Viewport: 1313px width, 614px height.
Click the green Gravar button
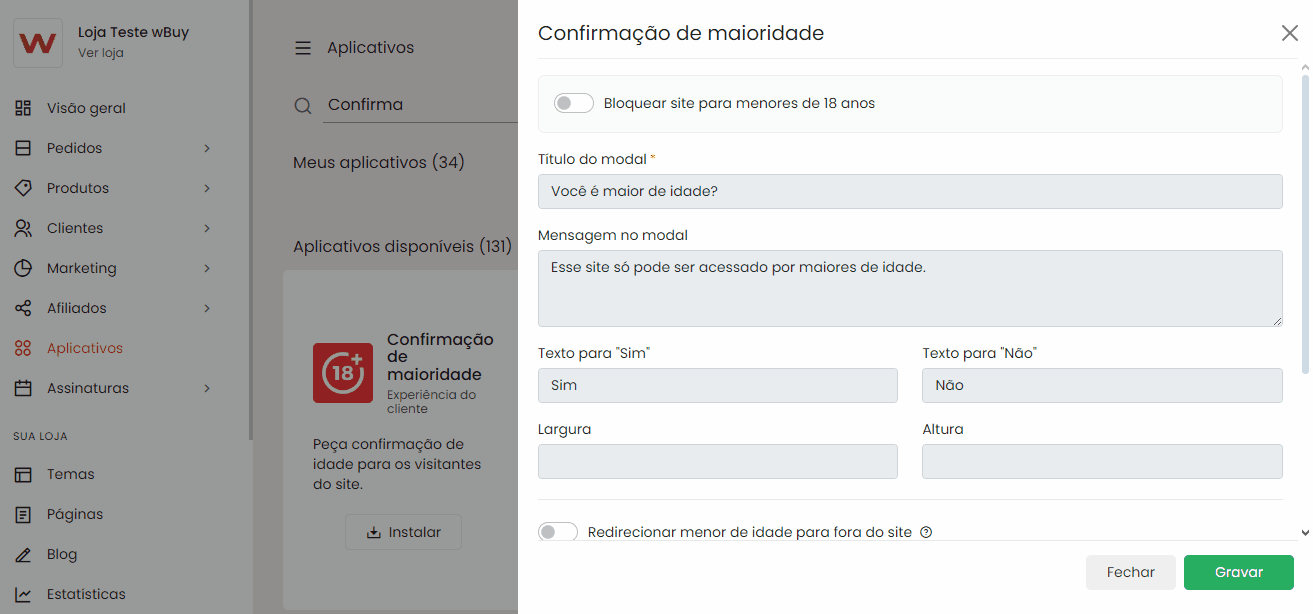click(x=1238, y=572)
